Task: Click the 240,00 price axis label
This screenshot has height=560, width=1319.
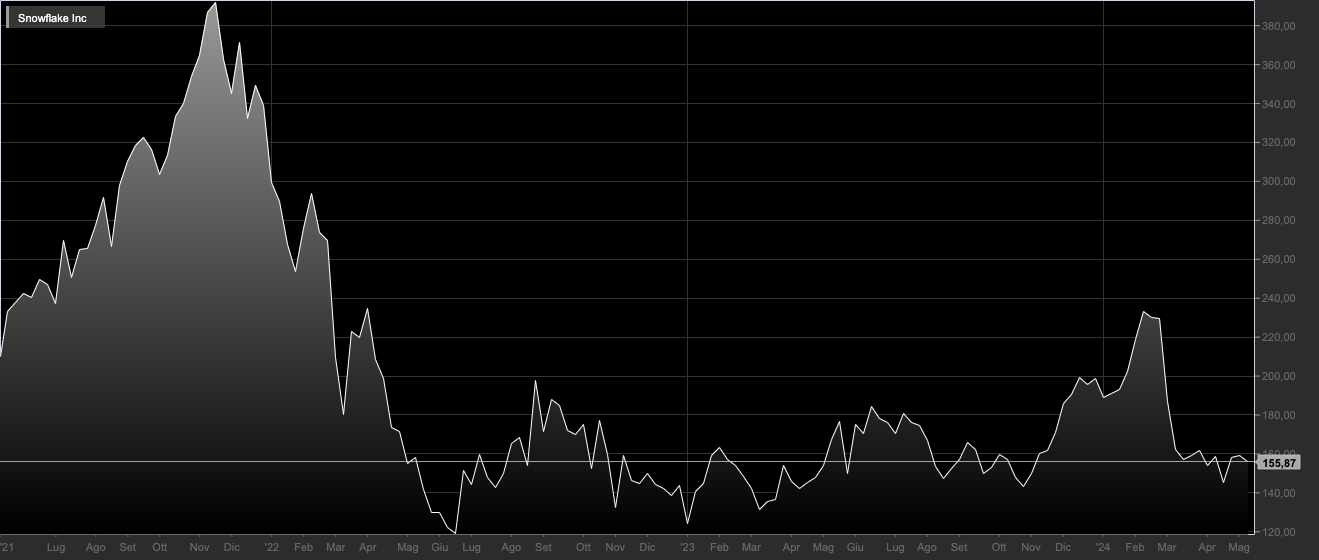Action: (1281, 299)
